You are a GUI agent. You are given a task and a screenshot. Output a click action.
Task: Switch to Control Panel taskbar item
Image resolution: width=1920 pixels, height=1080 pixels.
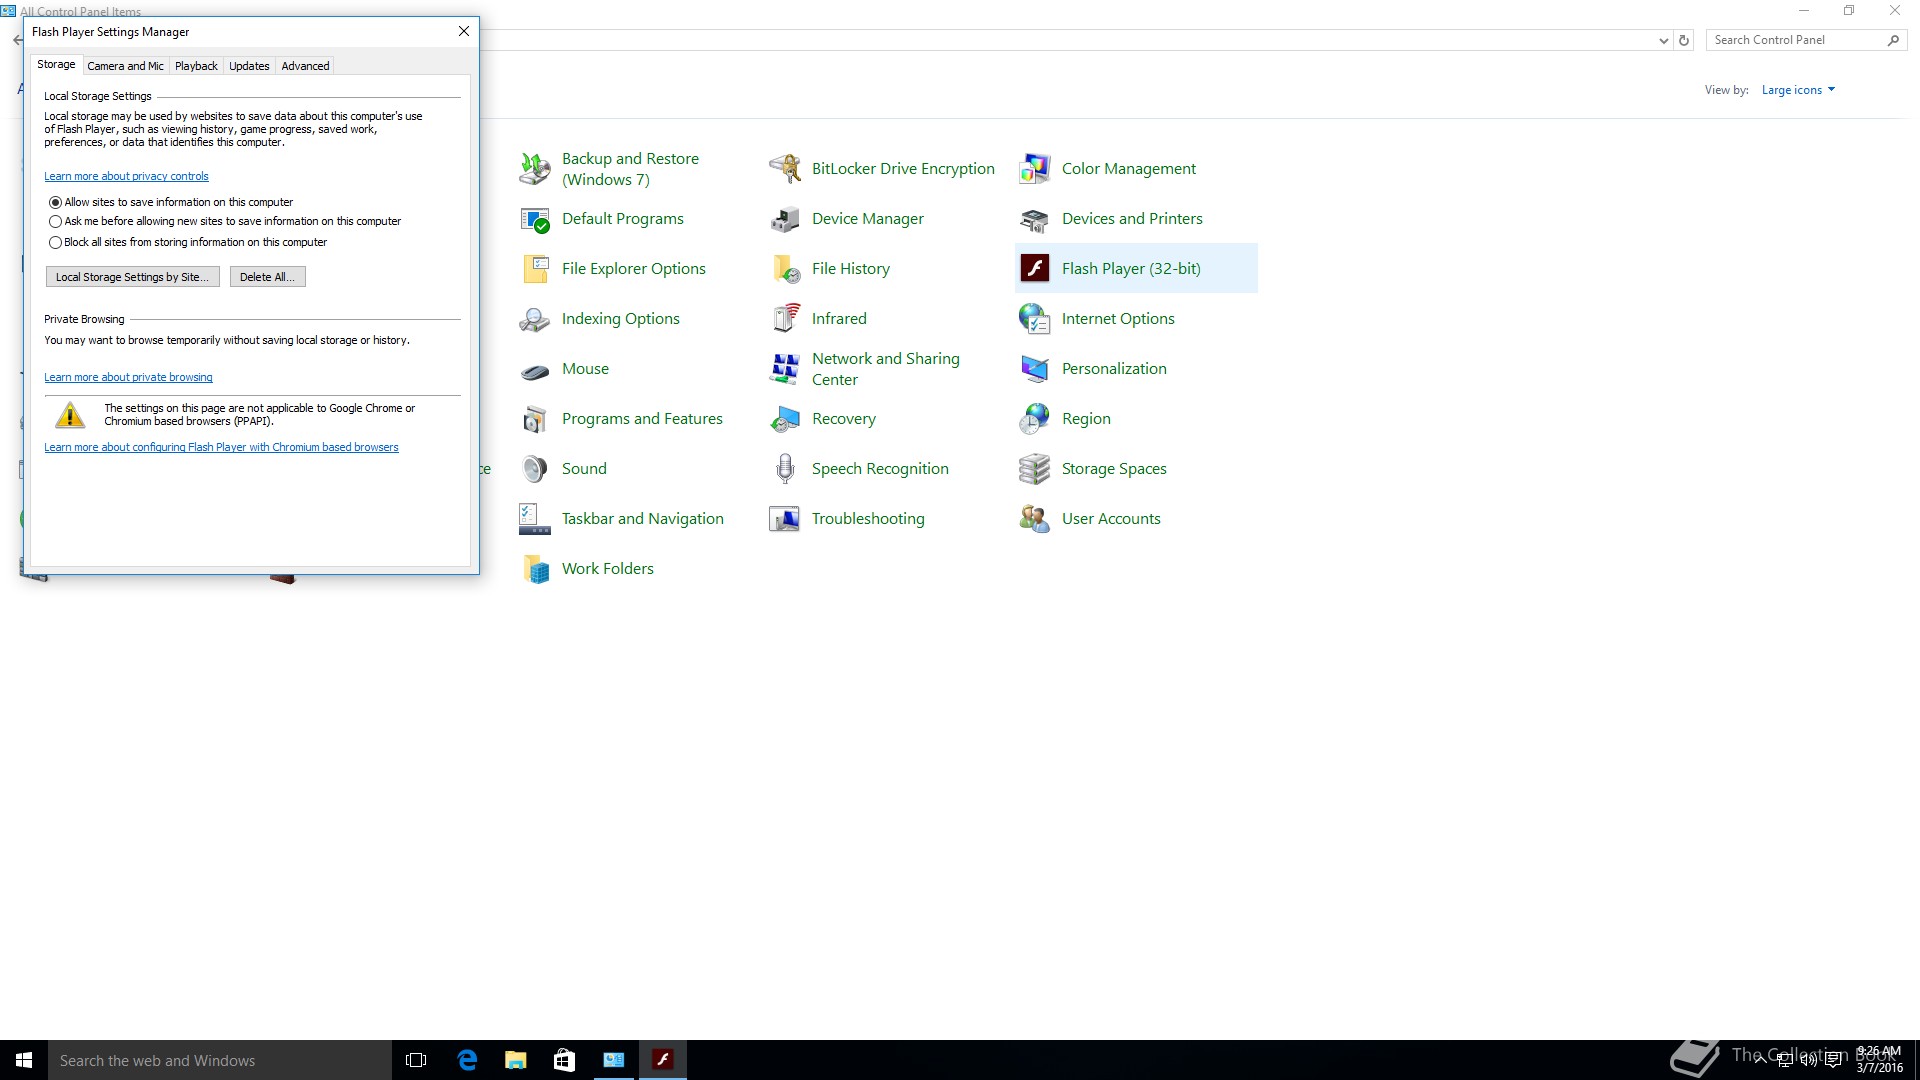(x=613, y=1060)
